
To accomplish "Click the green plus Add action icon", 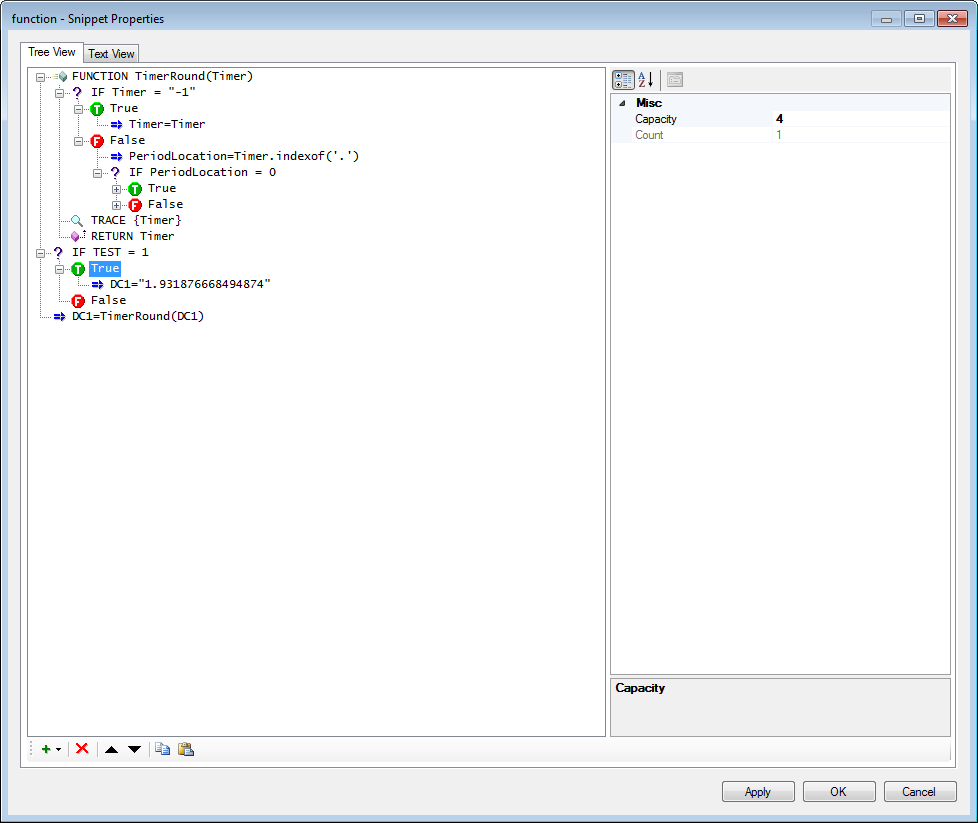I will click(x=46, y=749).
